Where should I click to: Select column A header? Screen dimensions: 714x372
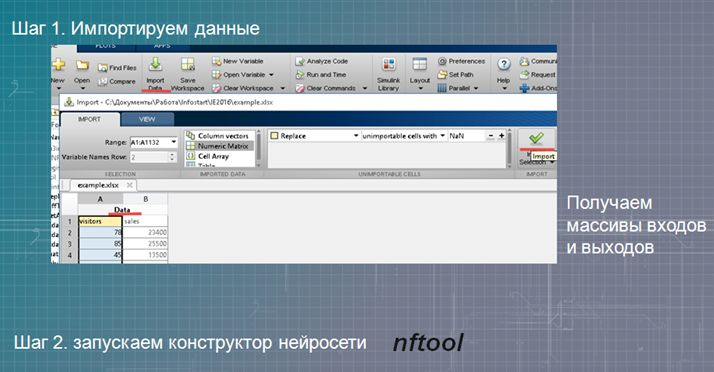click(100, 199)
